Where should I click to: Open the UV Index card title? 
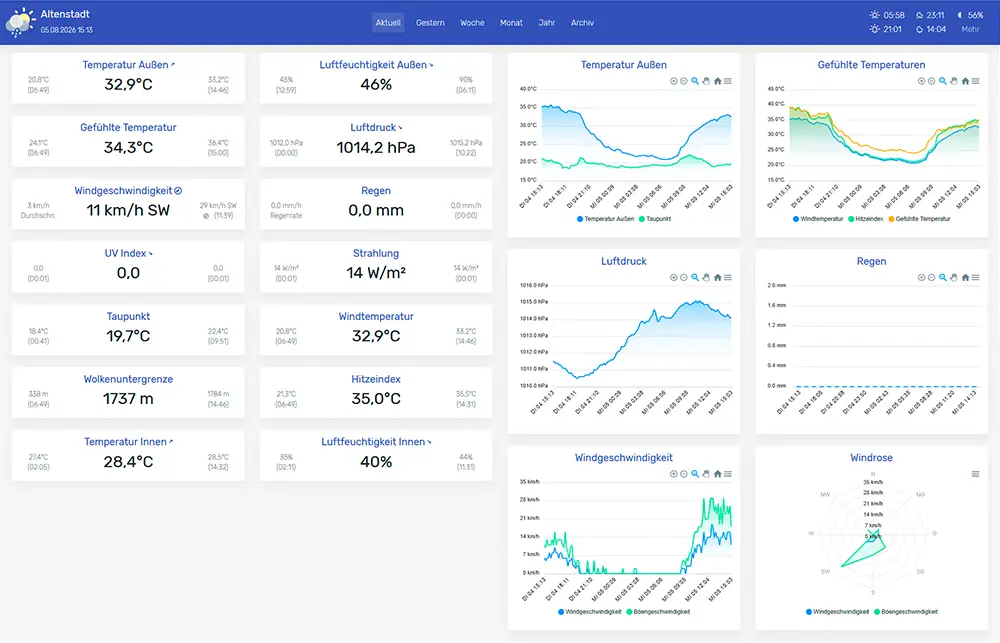click(x=128, y=253)
